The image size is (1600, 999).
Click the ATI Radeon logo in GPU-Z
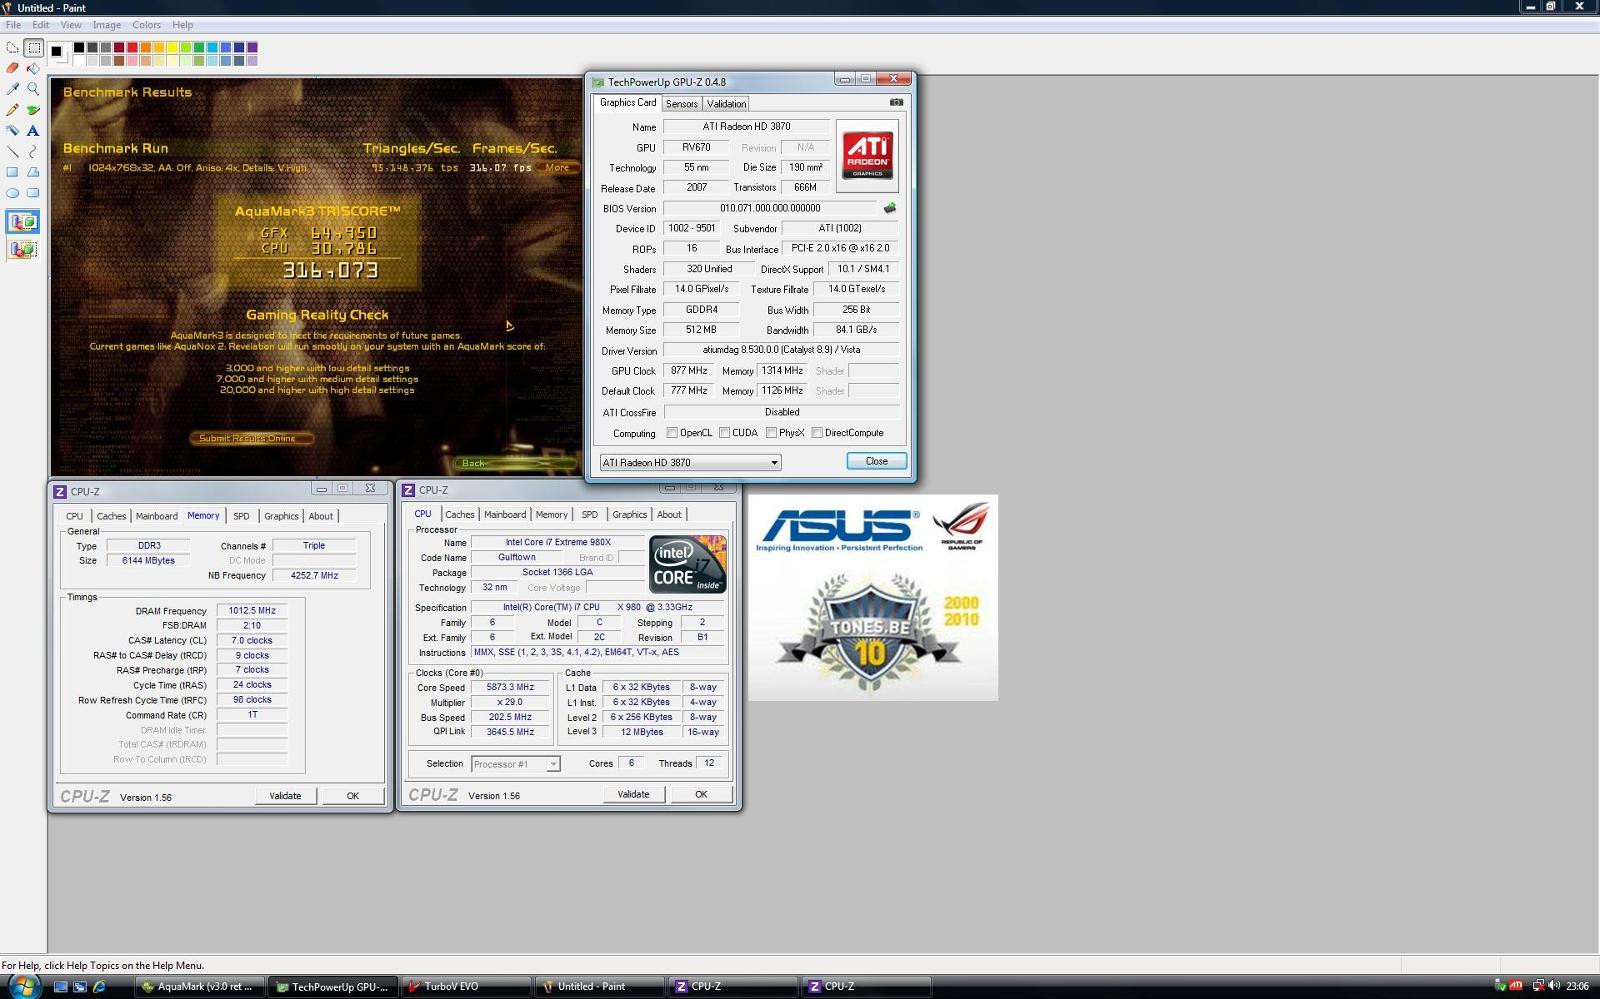coord(867,156)
